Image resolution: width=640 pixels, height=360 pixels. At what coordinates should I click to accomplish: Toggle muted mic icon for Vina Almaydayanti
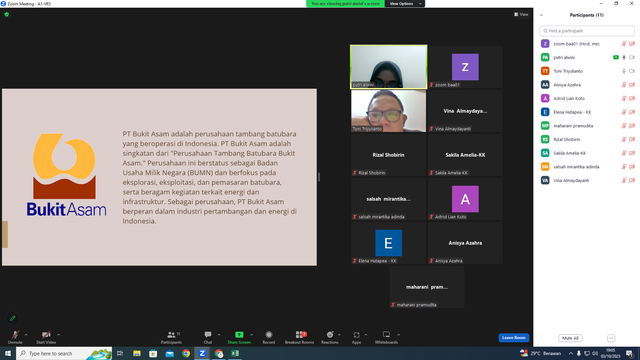pos(624,180)
